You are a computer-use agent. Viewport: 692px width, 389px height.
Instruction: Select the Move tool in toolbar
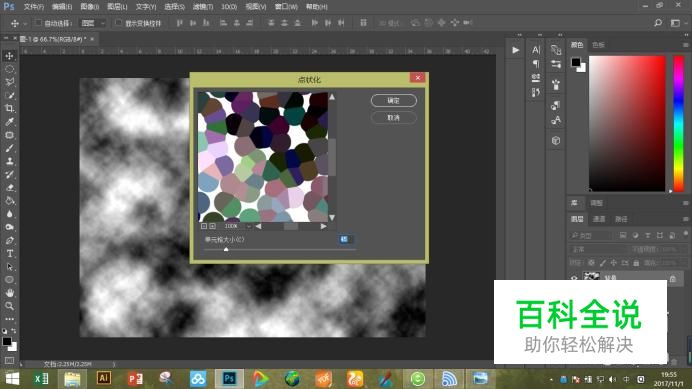click(x=9, y=56)
